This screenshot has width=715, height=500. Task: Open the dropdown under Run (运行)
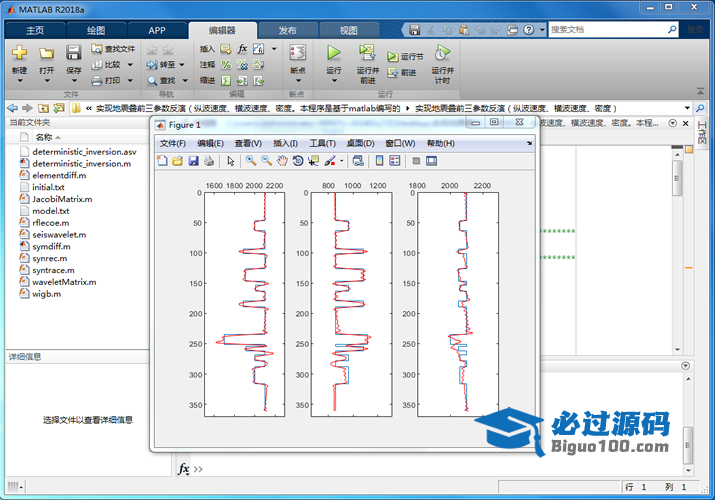334,81
